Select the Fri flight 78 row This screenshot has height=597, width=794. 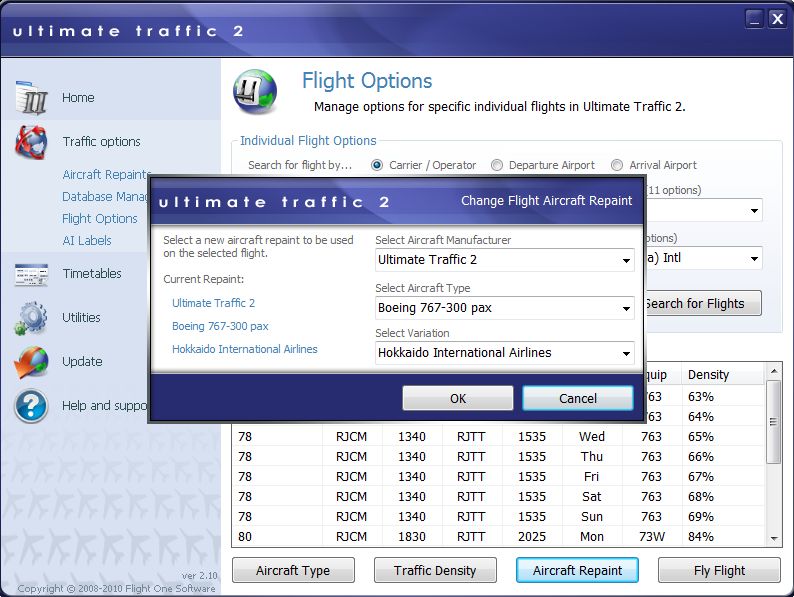(498, 476)
